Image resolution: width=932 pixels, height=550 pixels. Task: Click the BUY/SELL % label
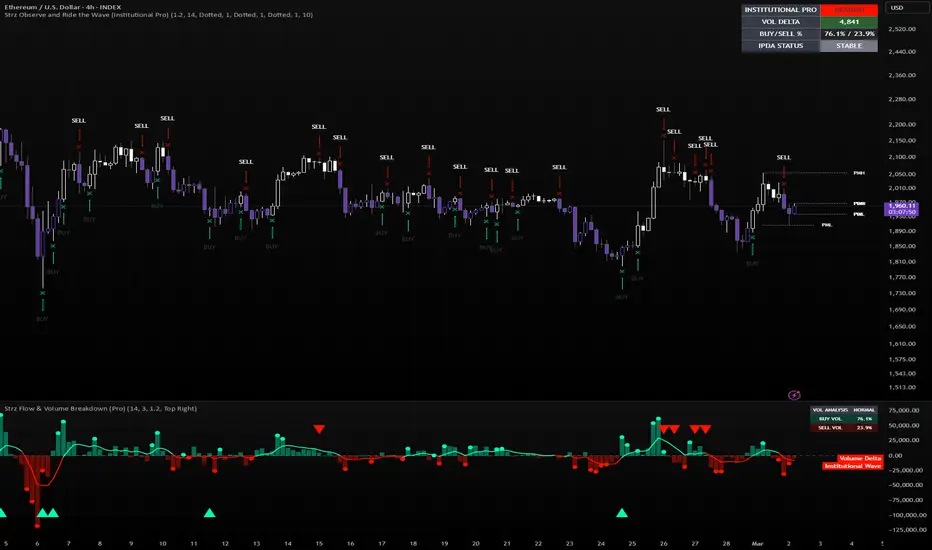(780, 34)
